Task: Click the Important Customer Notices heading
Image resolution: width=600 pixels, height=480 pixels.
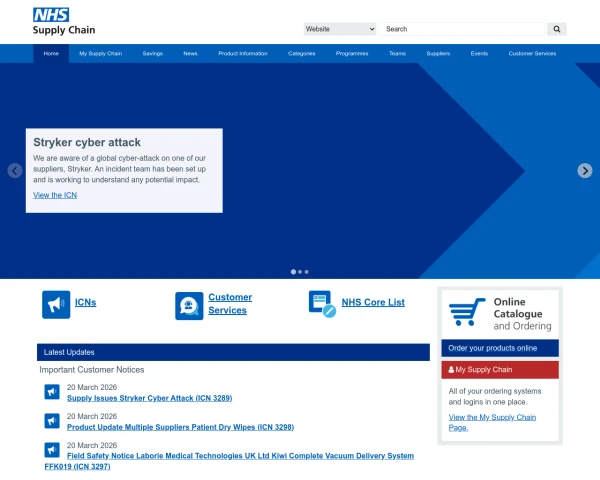Action: tap(92, 370)
